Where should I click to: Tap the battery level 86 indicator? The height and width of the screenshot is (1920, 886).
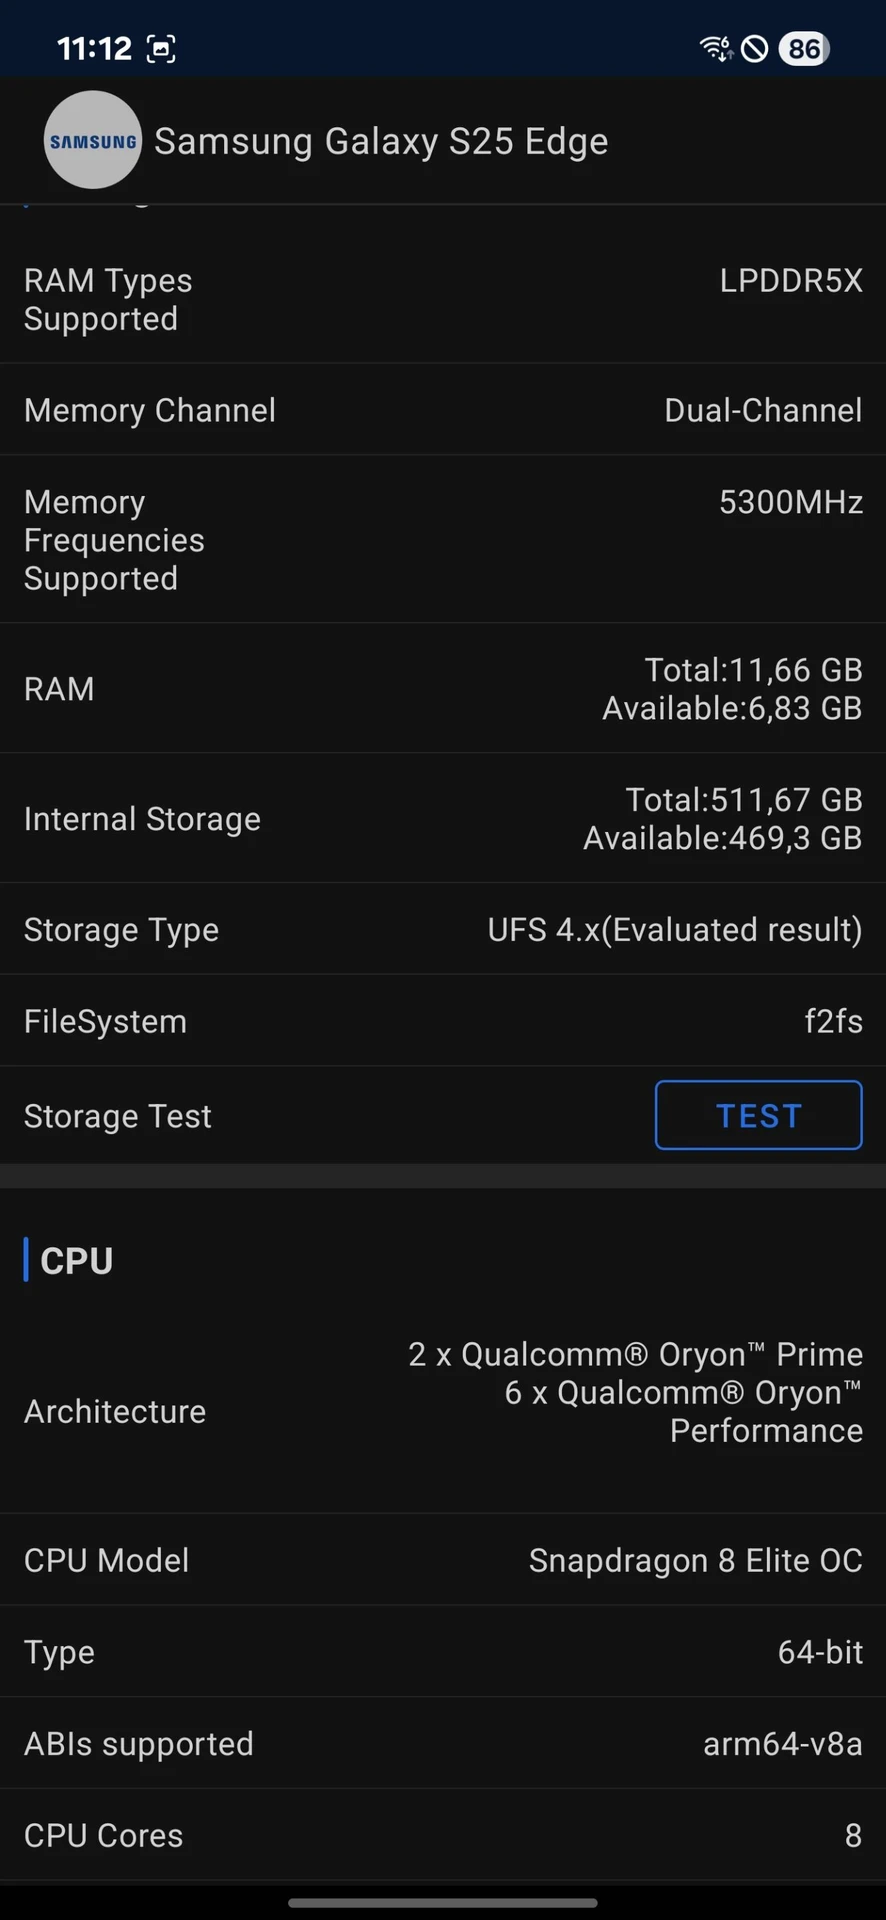pyautogui.click(x=804, y=48)
